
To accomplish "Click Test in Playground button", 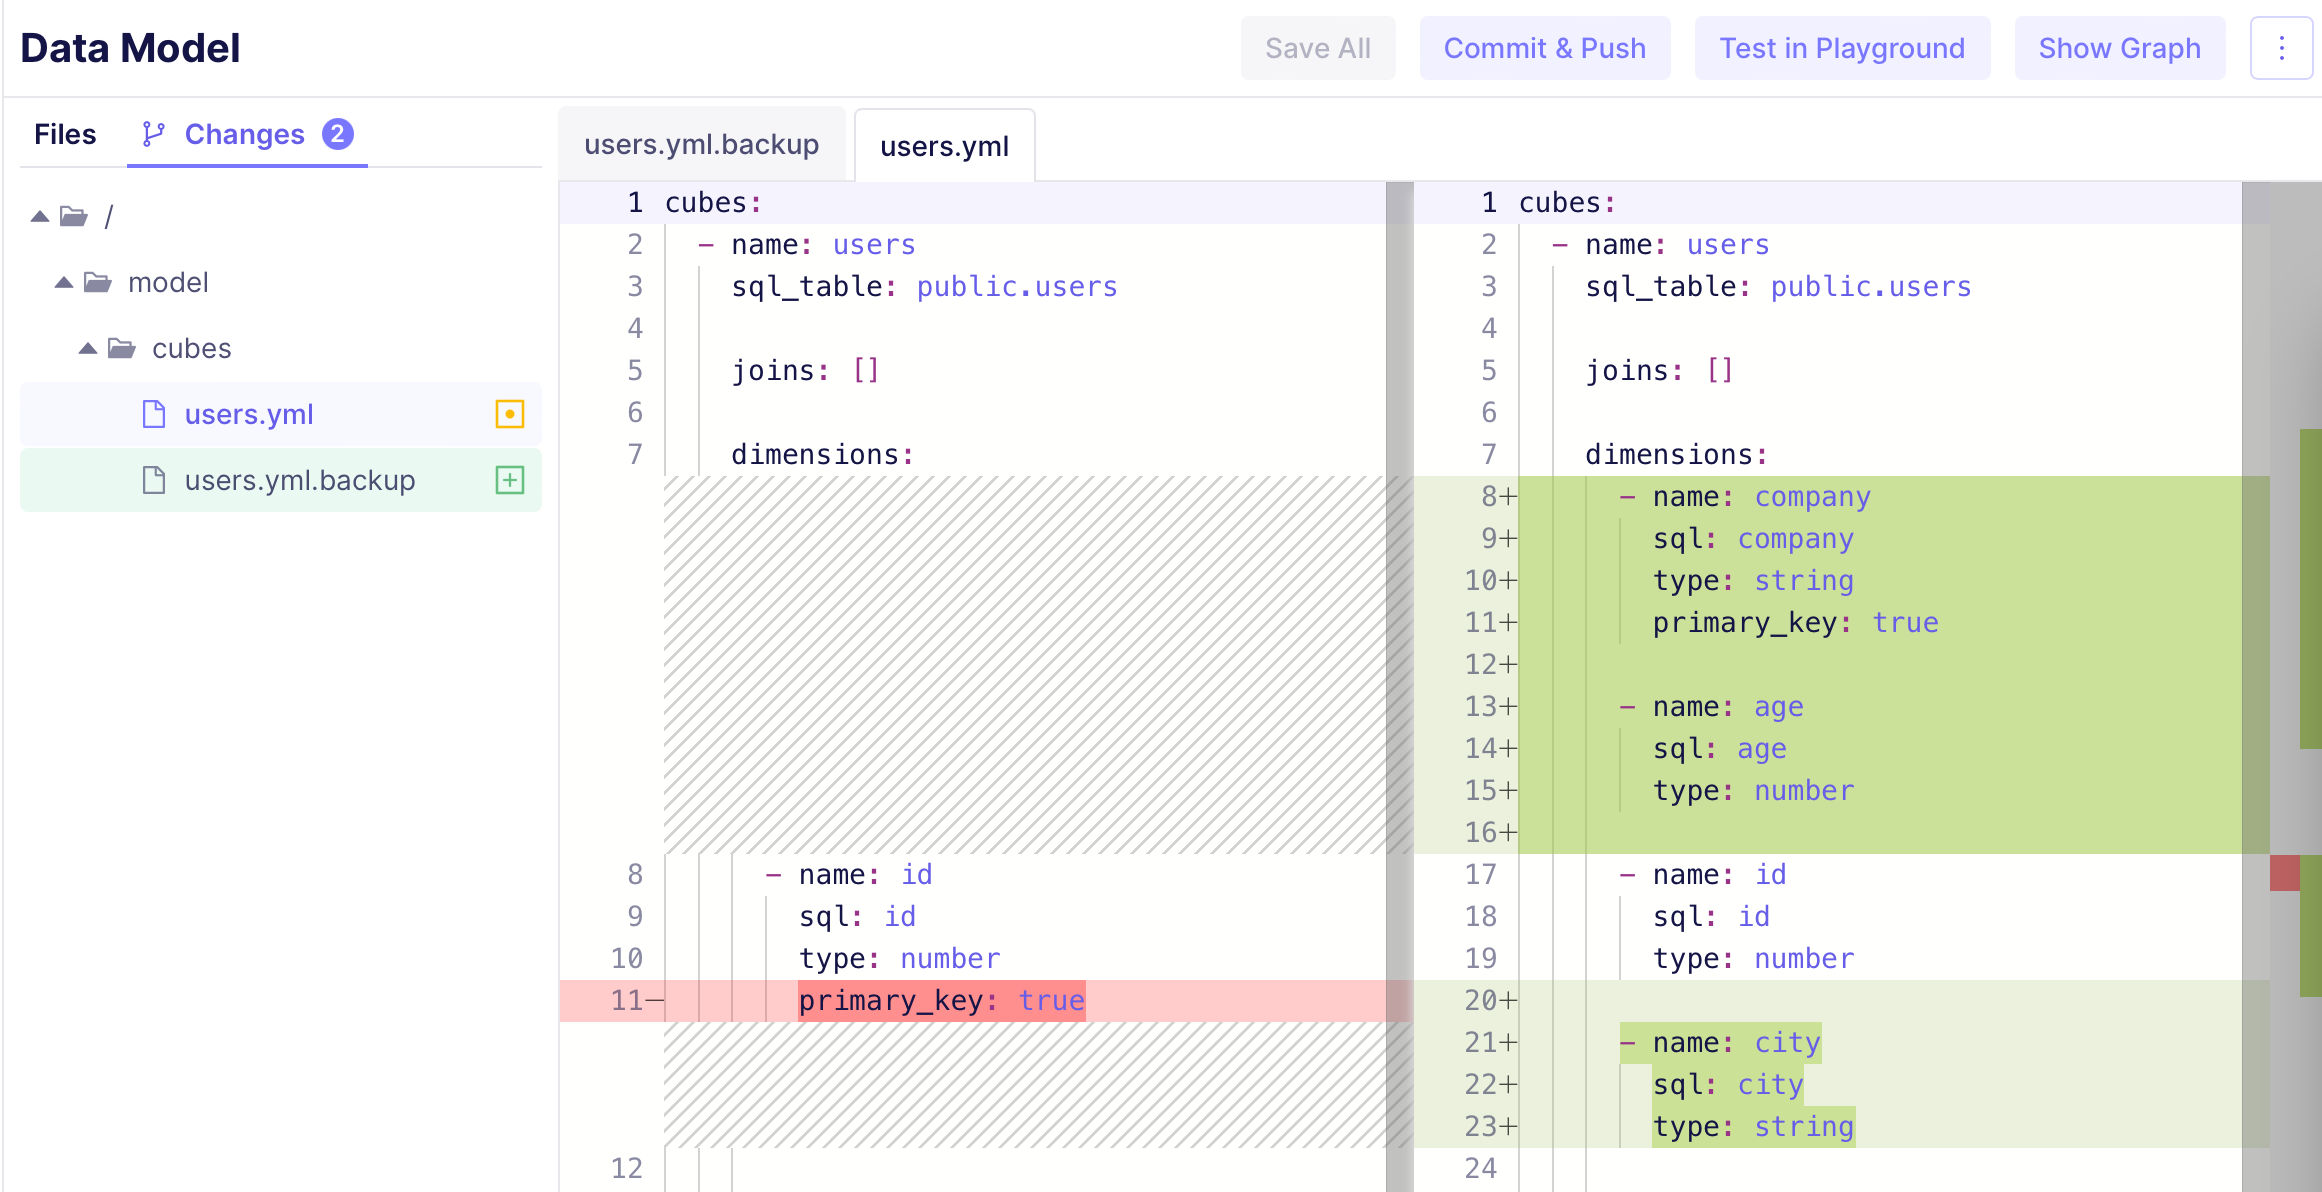I will coord(1841,48).
